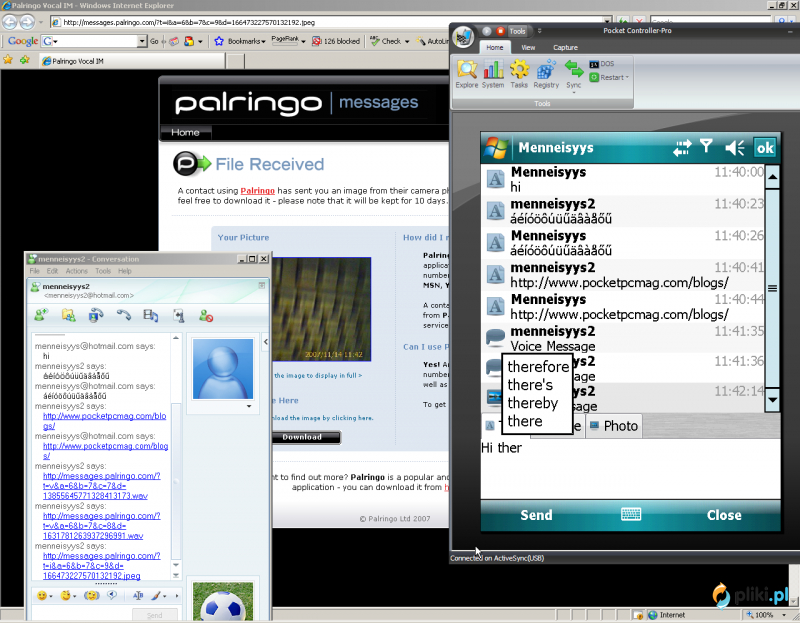Tap Close on the device softkey bar
The height and width of the screenshot is (623, 800).
[723, 515]
